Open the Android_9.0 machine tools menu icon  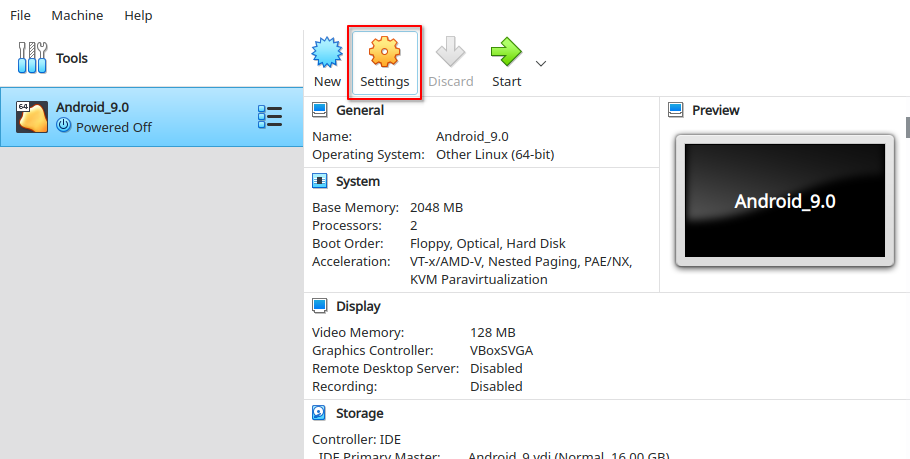pos(270,117)
